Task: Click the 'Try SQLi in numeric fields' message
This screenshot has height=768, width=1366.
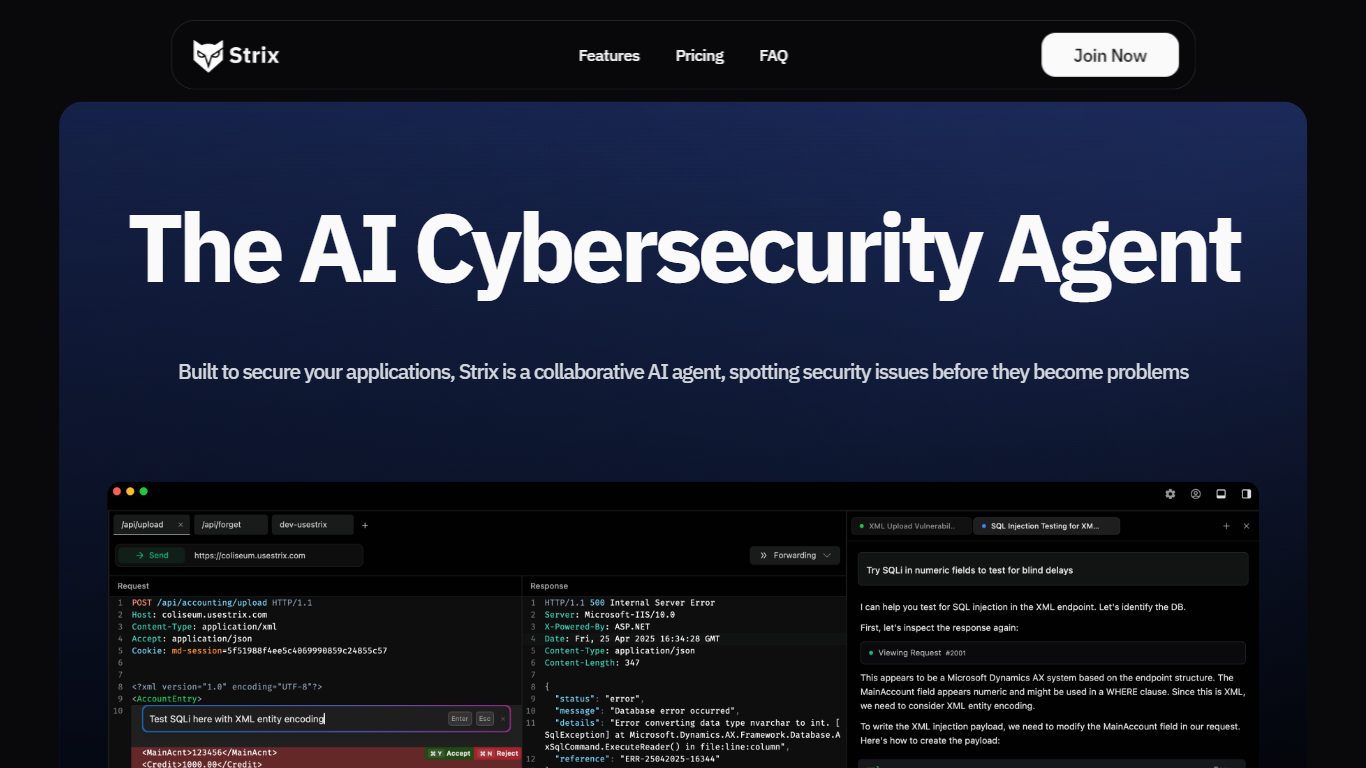Action: (1053, 570)
